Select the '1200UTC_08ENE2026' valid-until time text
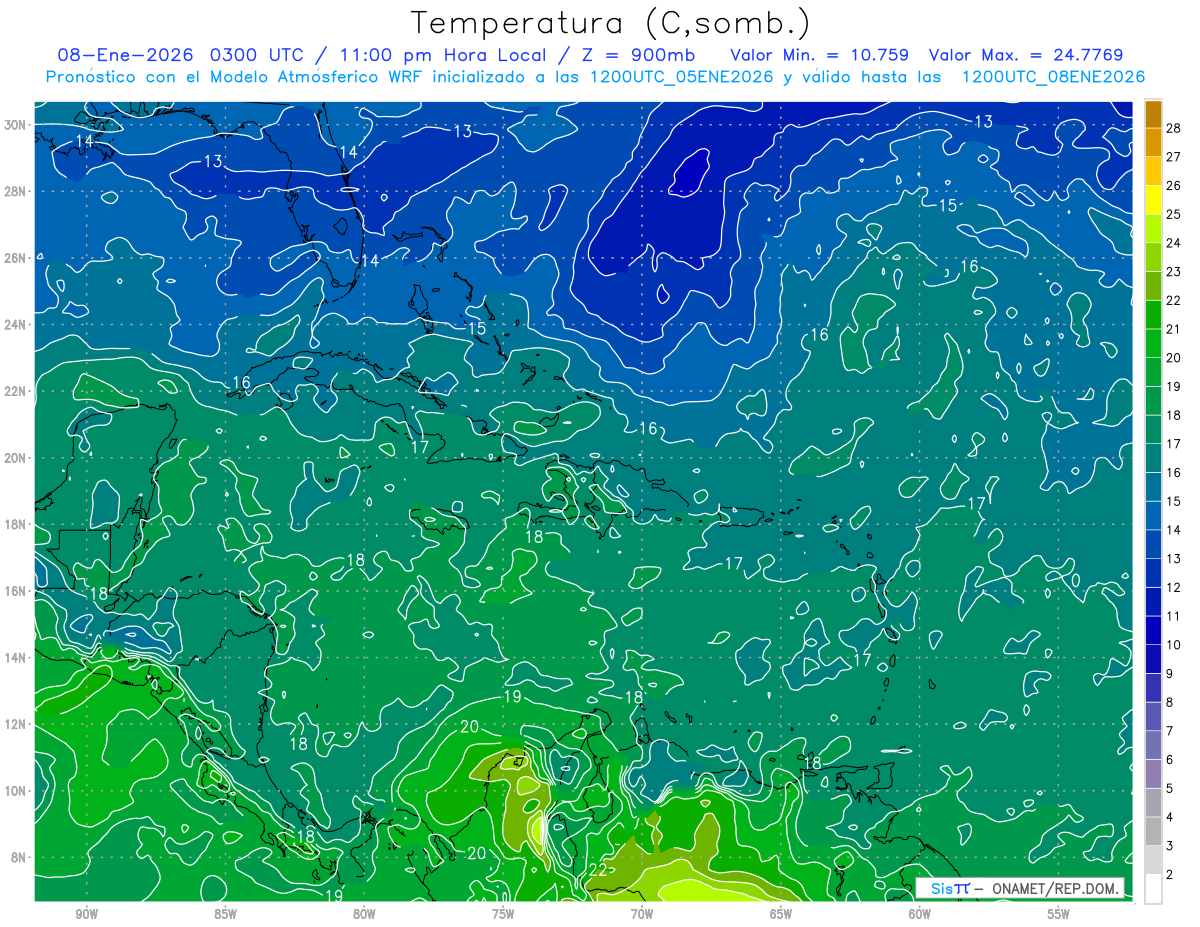Screen dimensions: 1200x927 click(x=1054, y=77)
